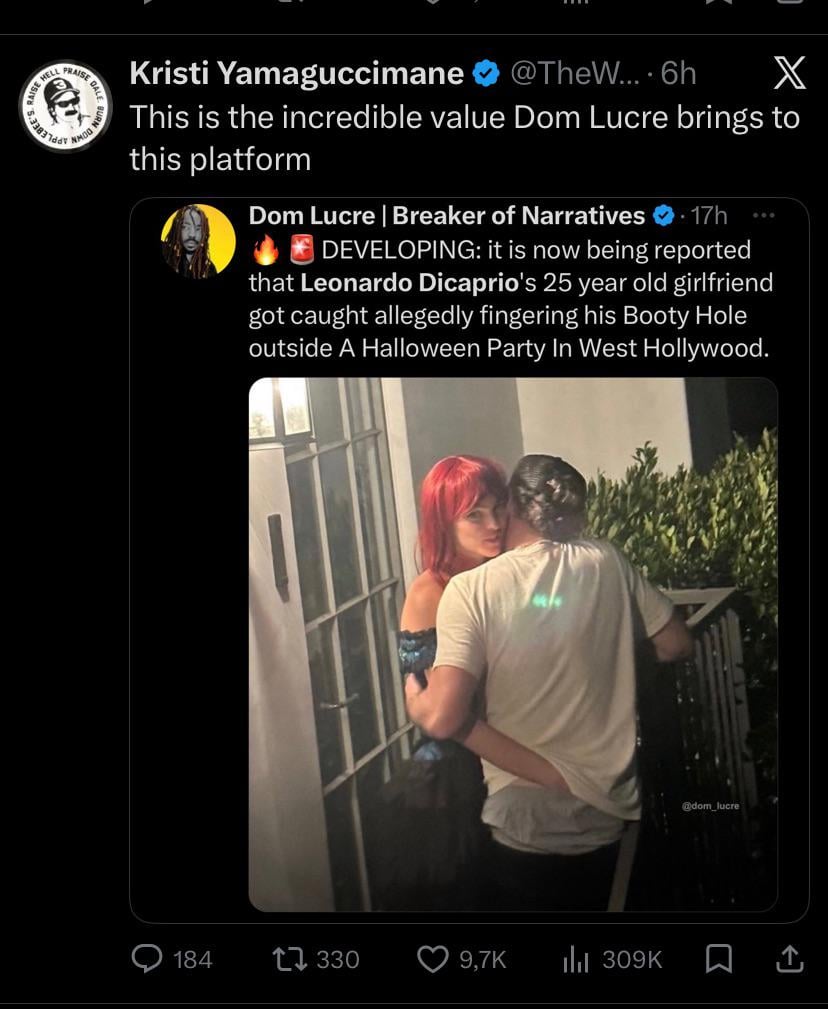Click the X logo at top right

click(789, 73)
